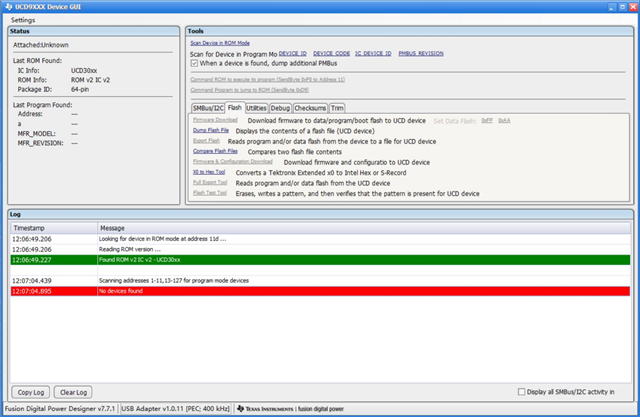Screen dimensions: 640x417
Task: Select the 'Found ROM v2 IC v2' log row
Action: click(x=320, y=260)
